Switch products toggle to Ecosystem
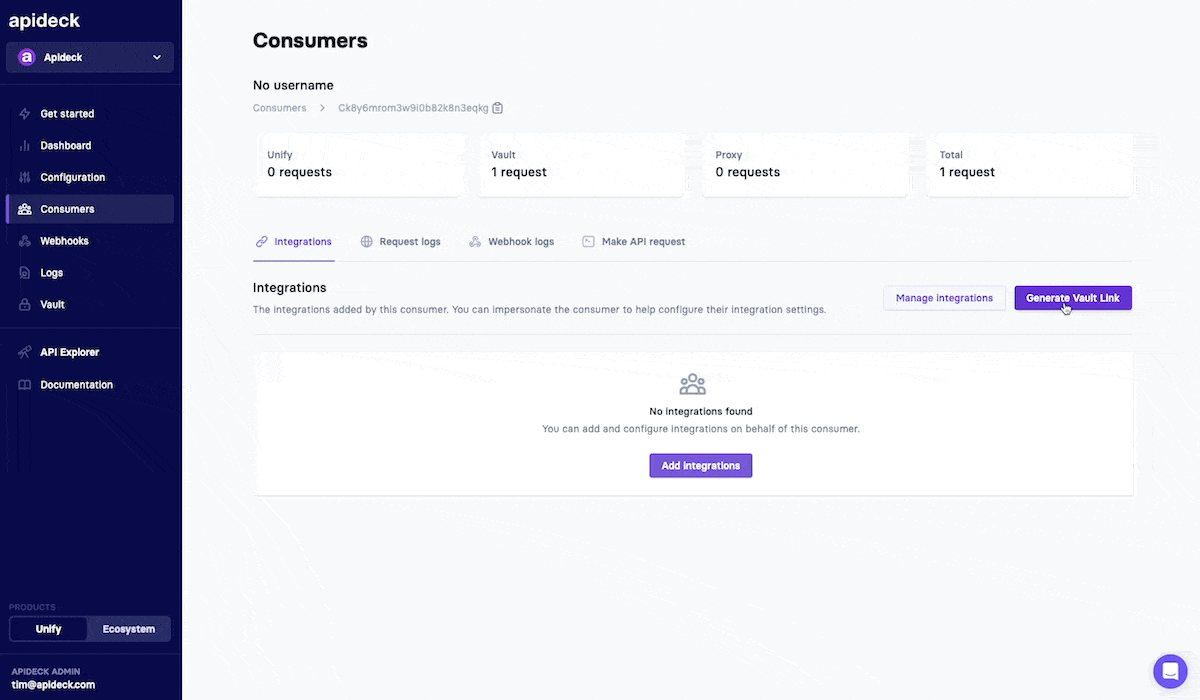This screenshot has width=1200, height=700. (x=129, y=629)
